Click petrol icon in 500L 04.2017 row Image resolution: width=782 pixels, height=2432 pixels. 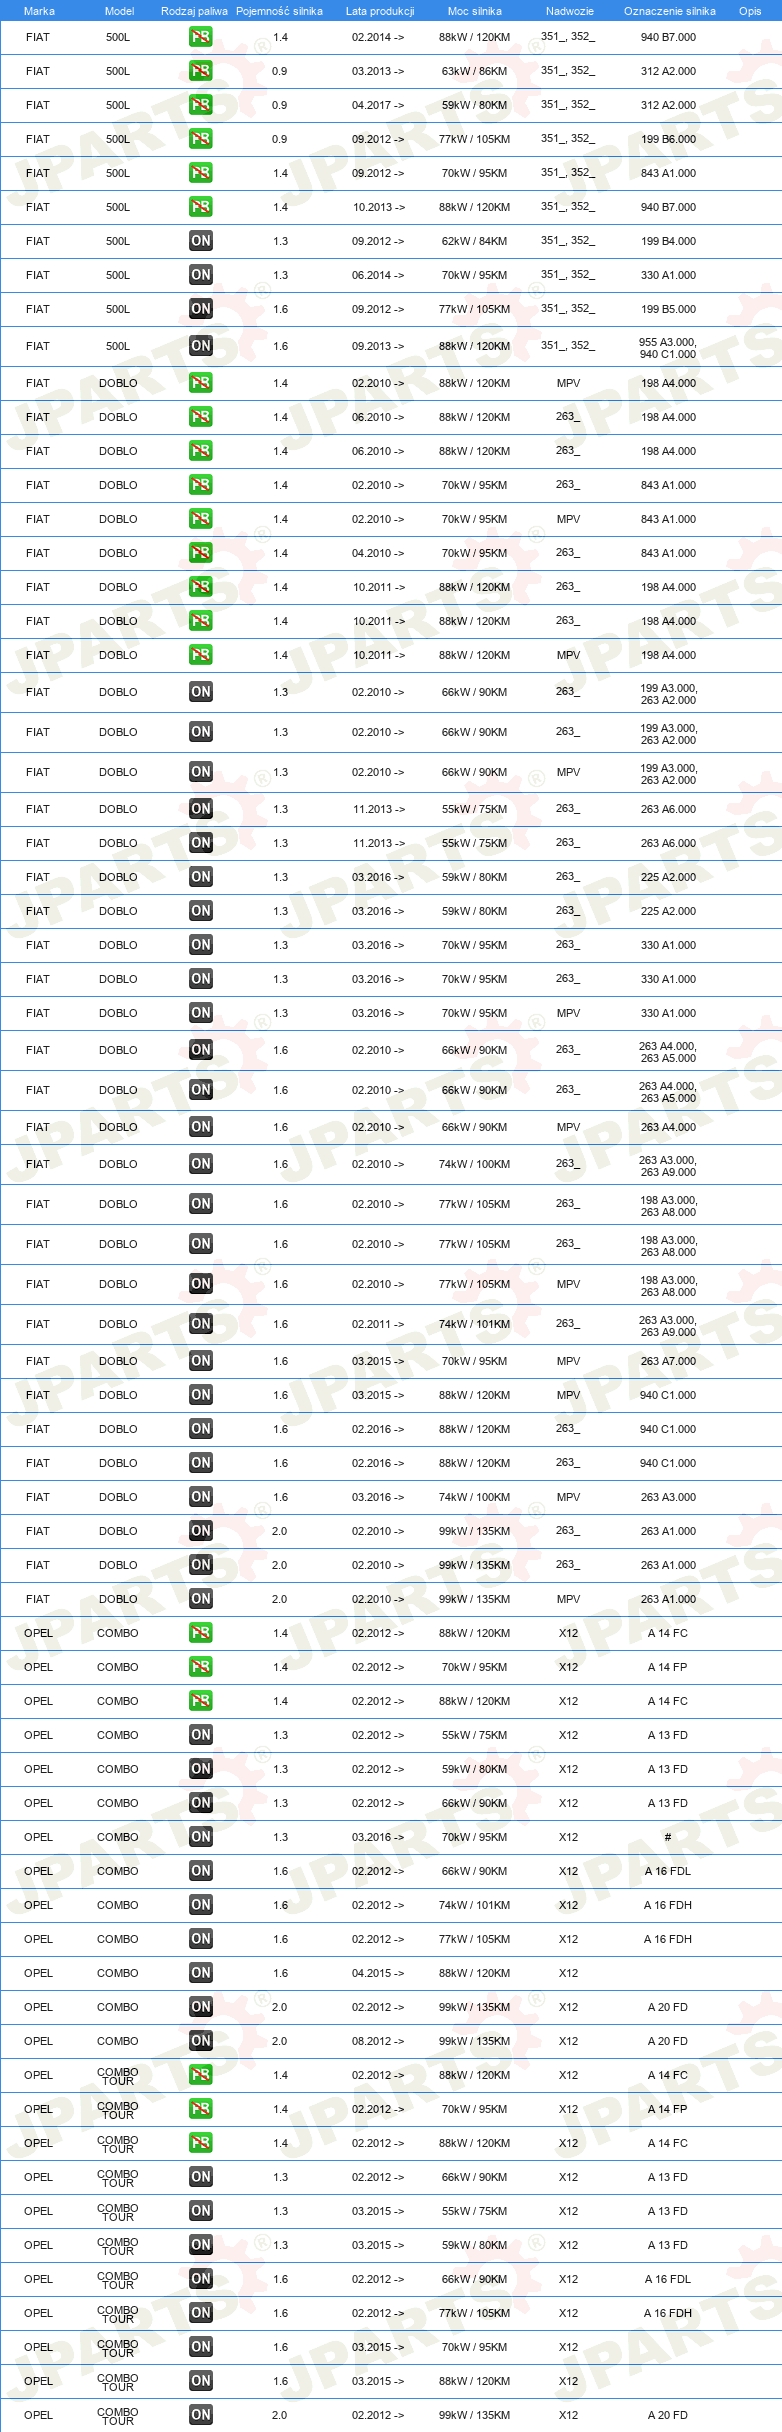point(200,105)
